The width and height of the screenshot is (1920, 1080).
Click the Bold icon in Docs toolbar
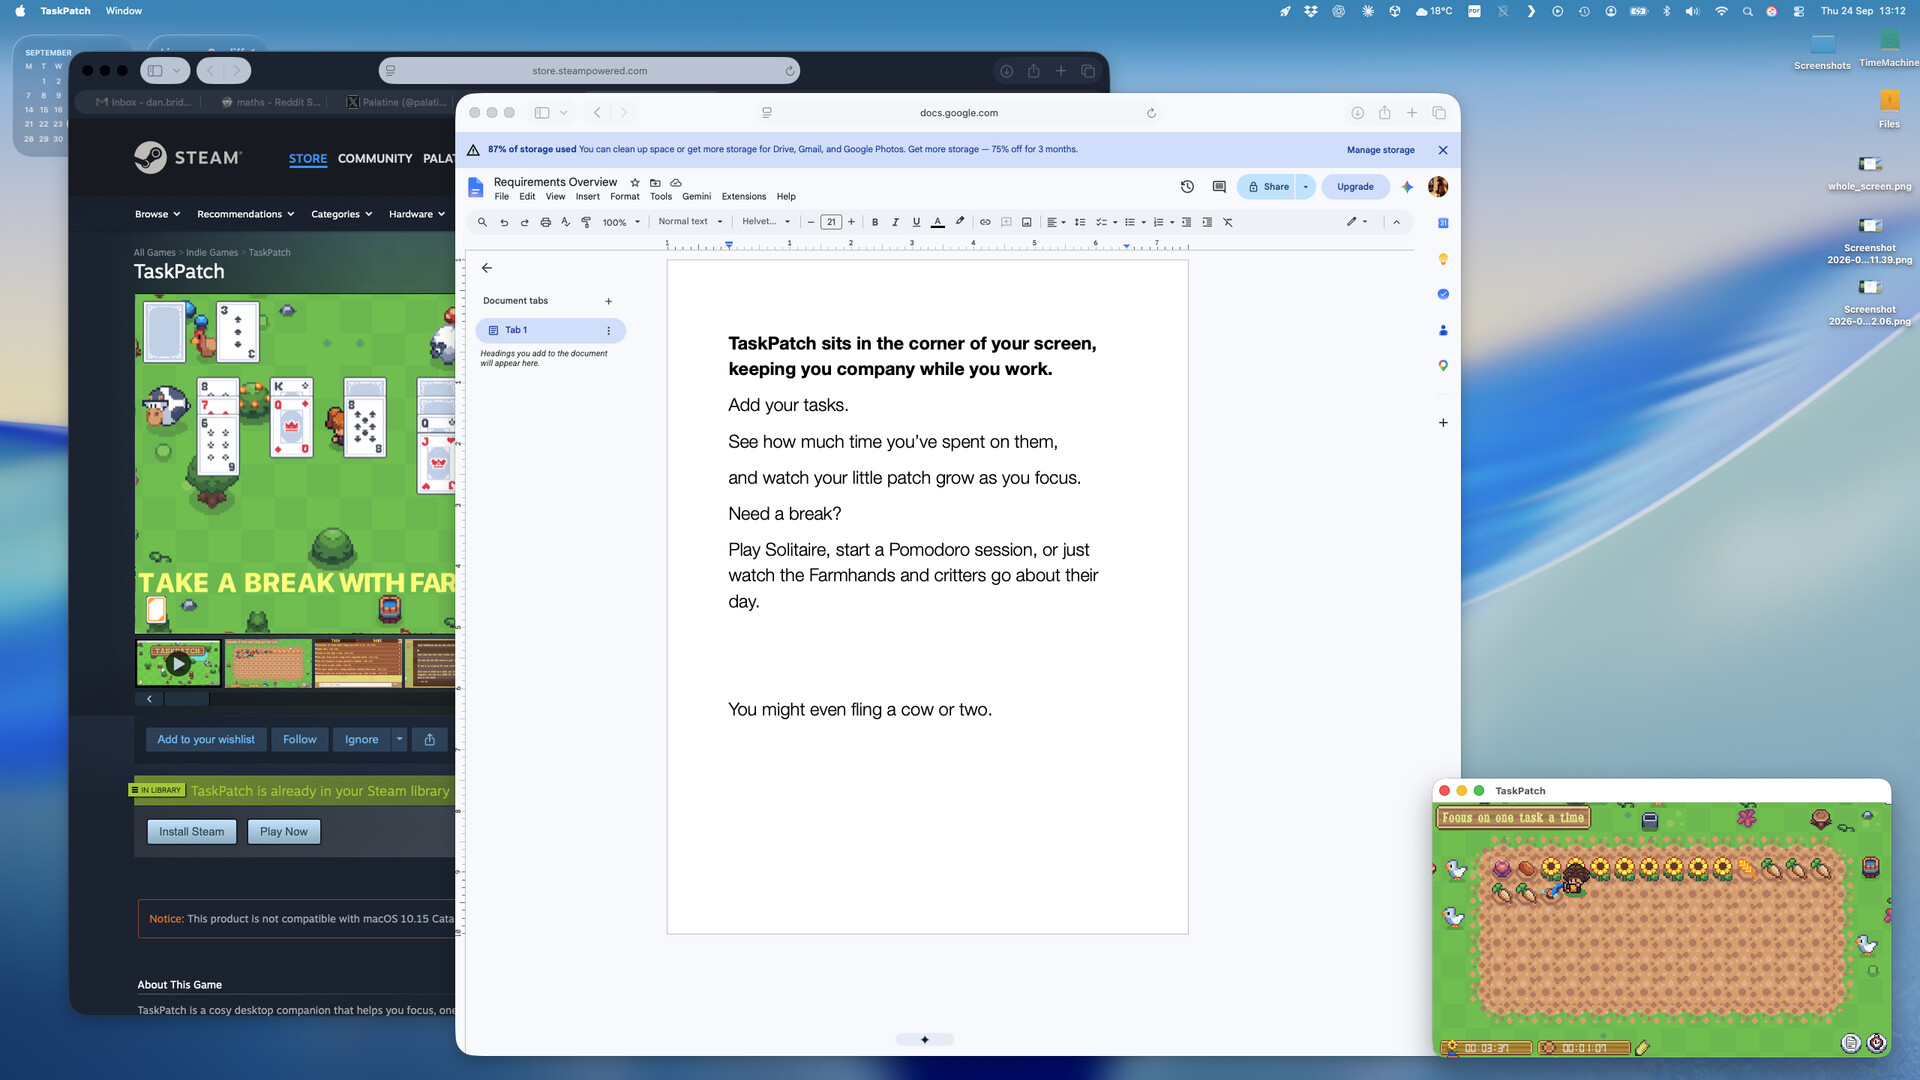tap(875, 222)
